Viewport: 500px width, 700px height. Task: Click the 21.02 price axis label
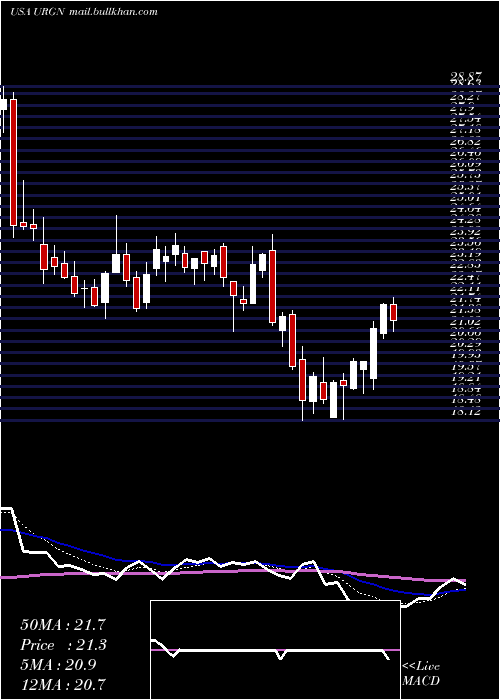pos(465,321)
